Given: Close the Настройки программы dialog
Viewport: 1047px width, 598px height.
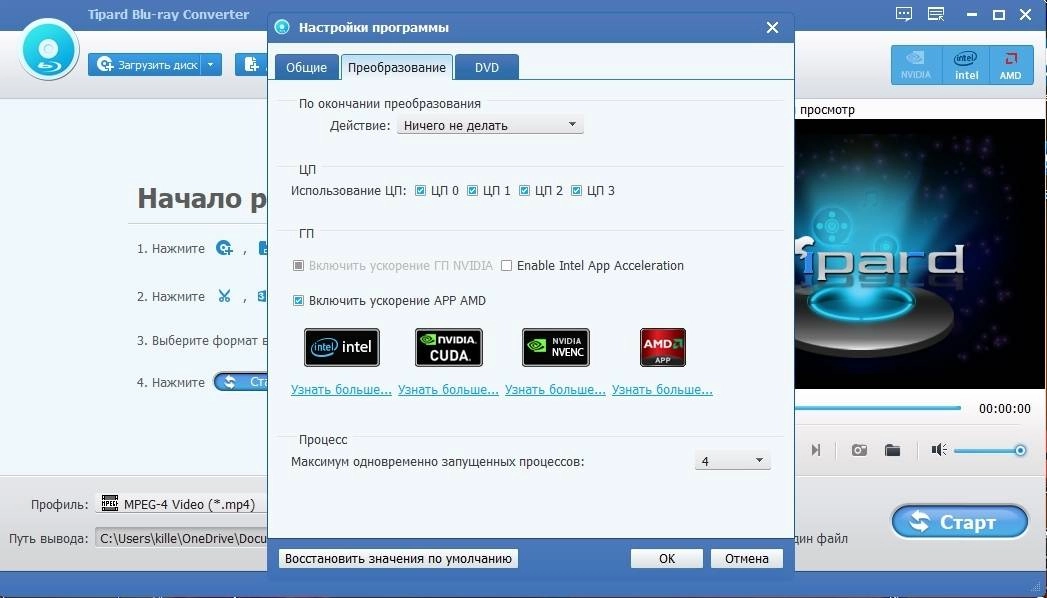Looking at the screenshot, I should 773,27.
